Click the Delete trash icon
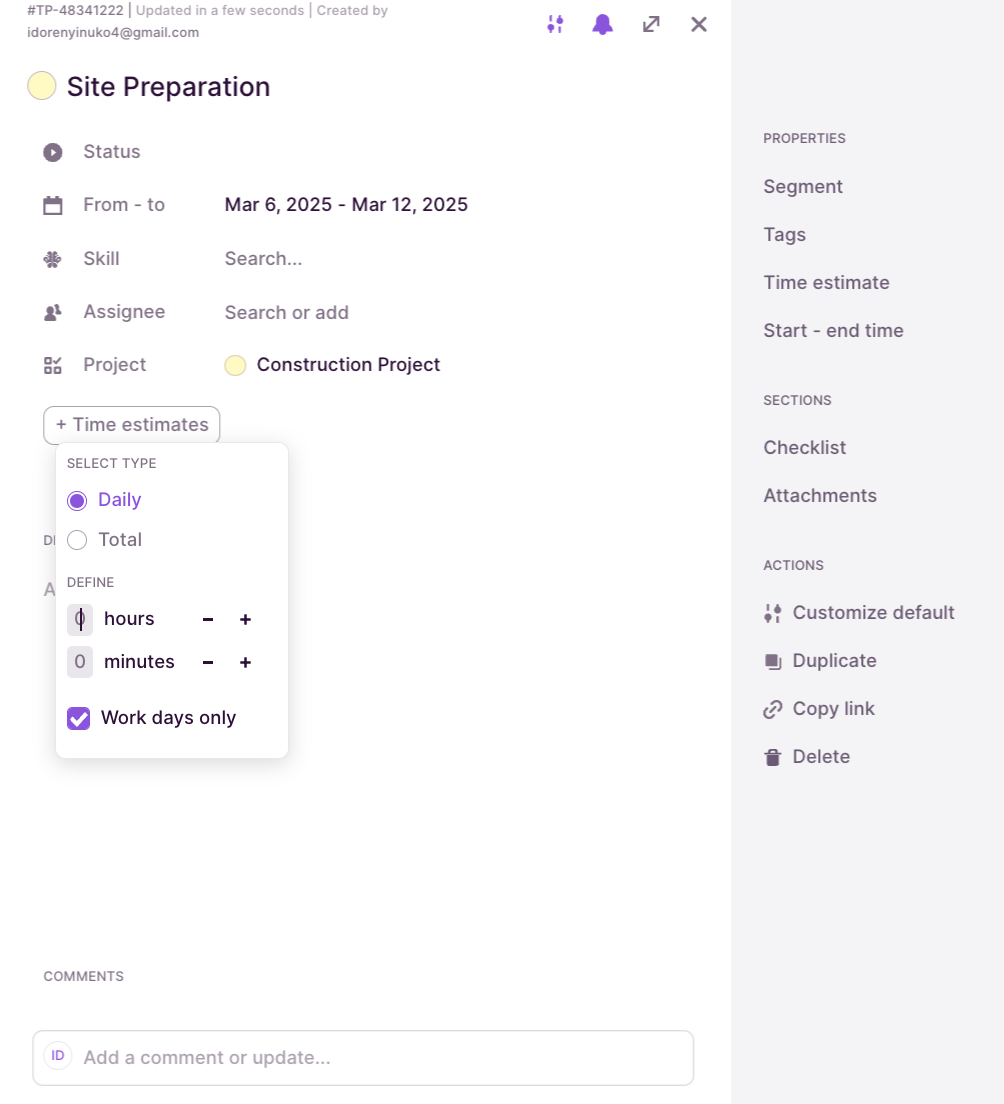The image size is (1004, 1104). (772, 756)
